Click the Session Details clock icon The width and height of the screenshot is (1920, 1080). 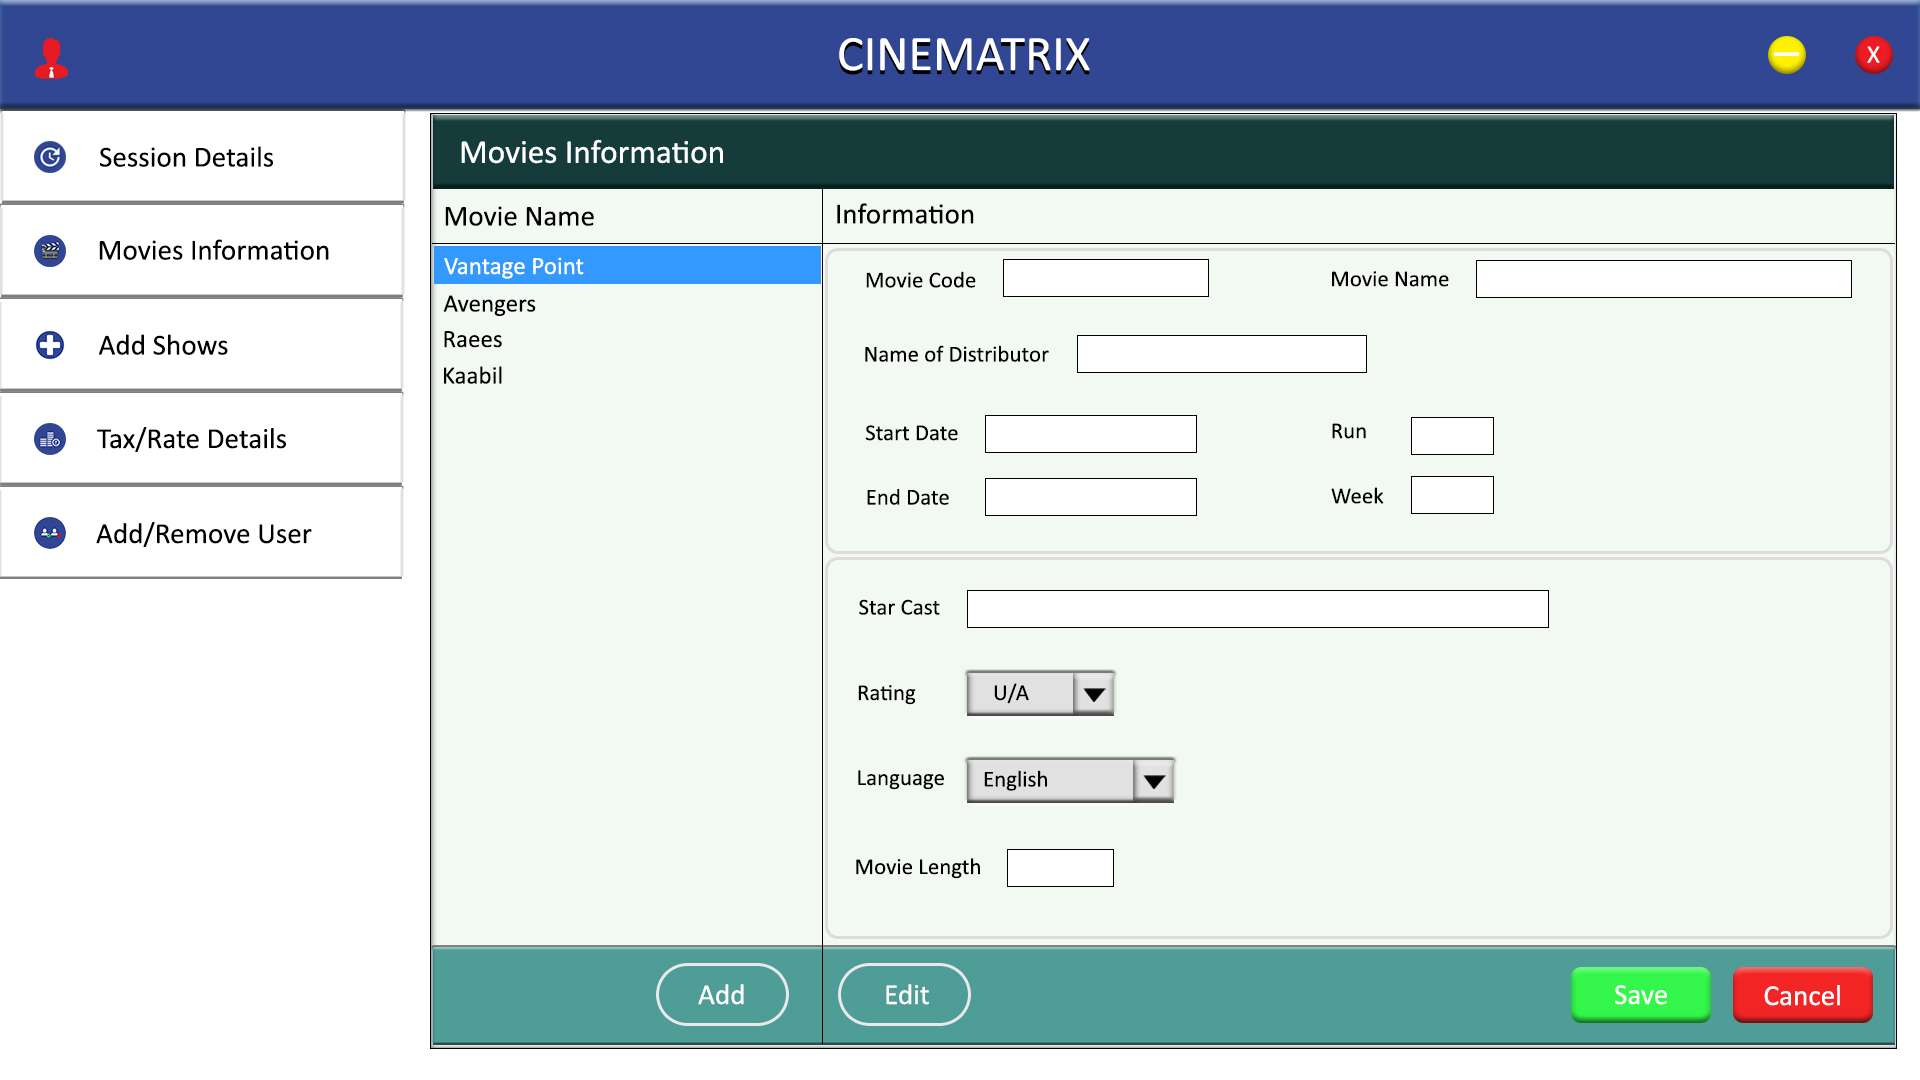click(x=50, y=157)
